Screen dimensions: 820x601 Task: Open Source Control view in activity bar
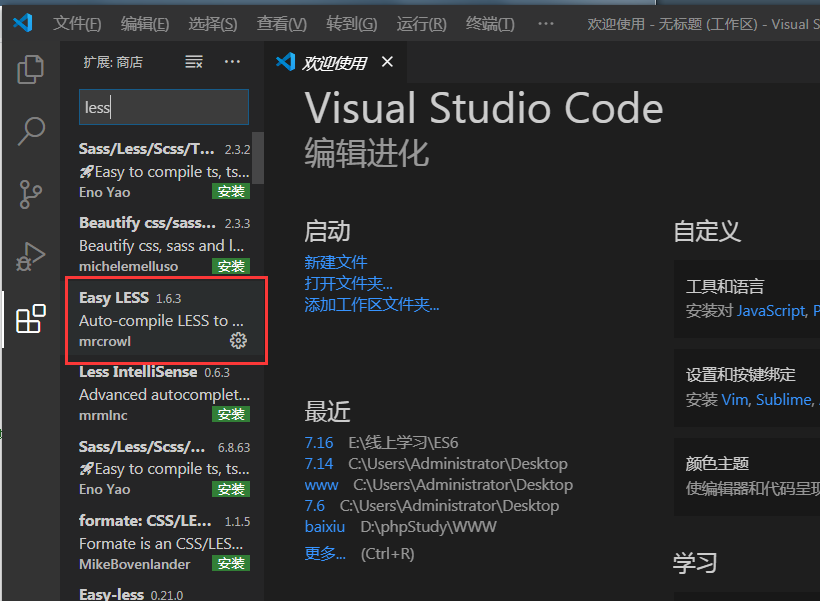pos(30,194)
